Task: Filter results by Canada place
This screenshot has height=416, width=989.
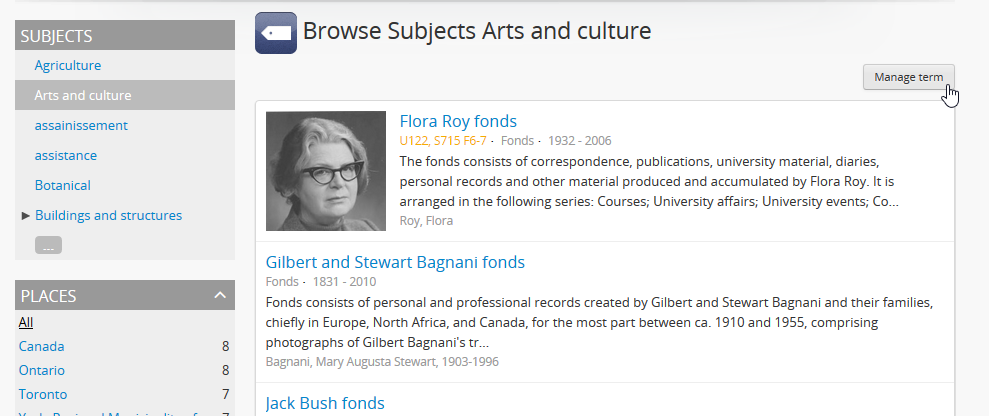Action: tap(42, 346)
